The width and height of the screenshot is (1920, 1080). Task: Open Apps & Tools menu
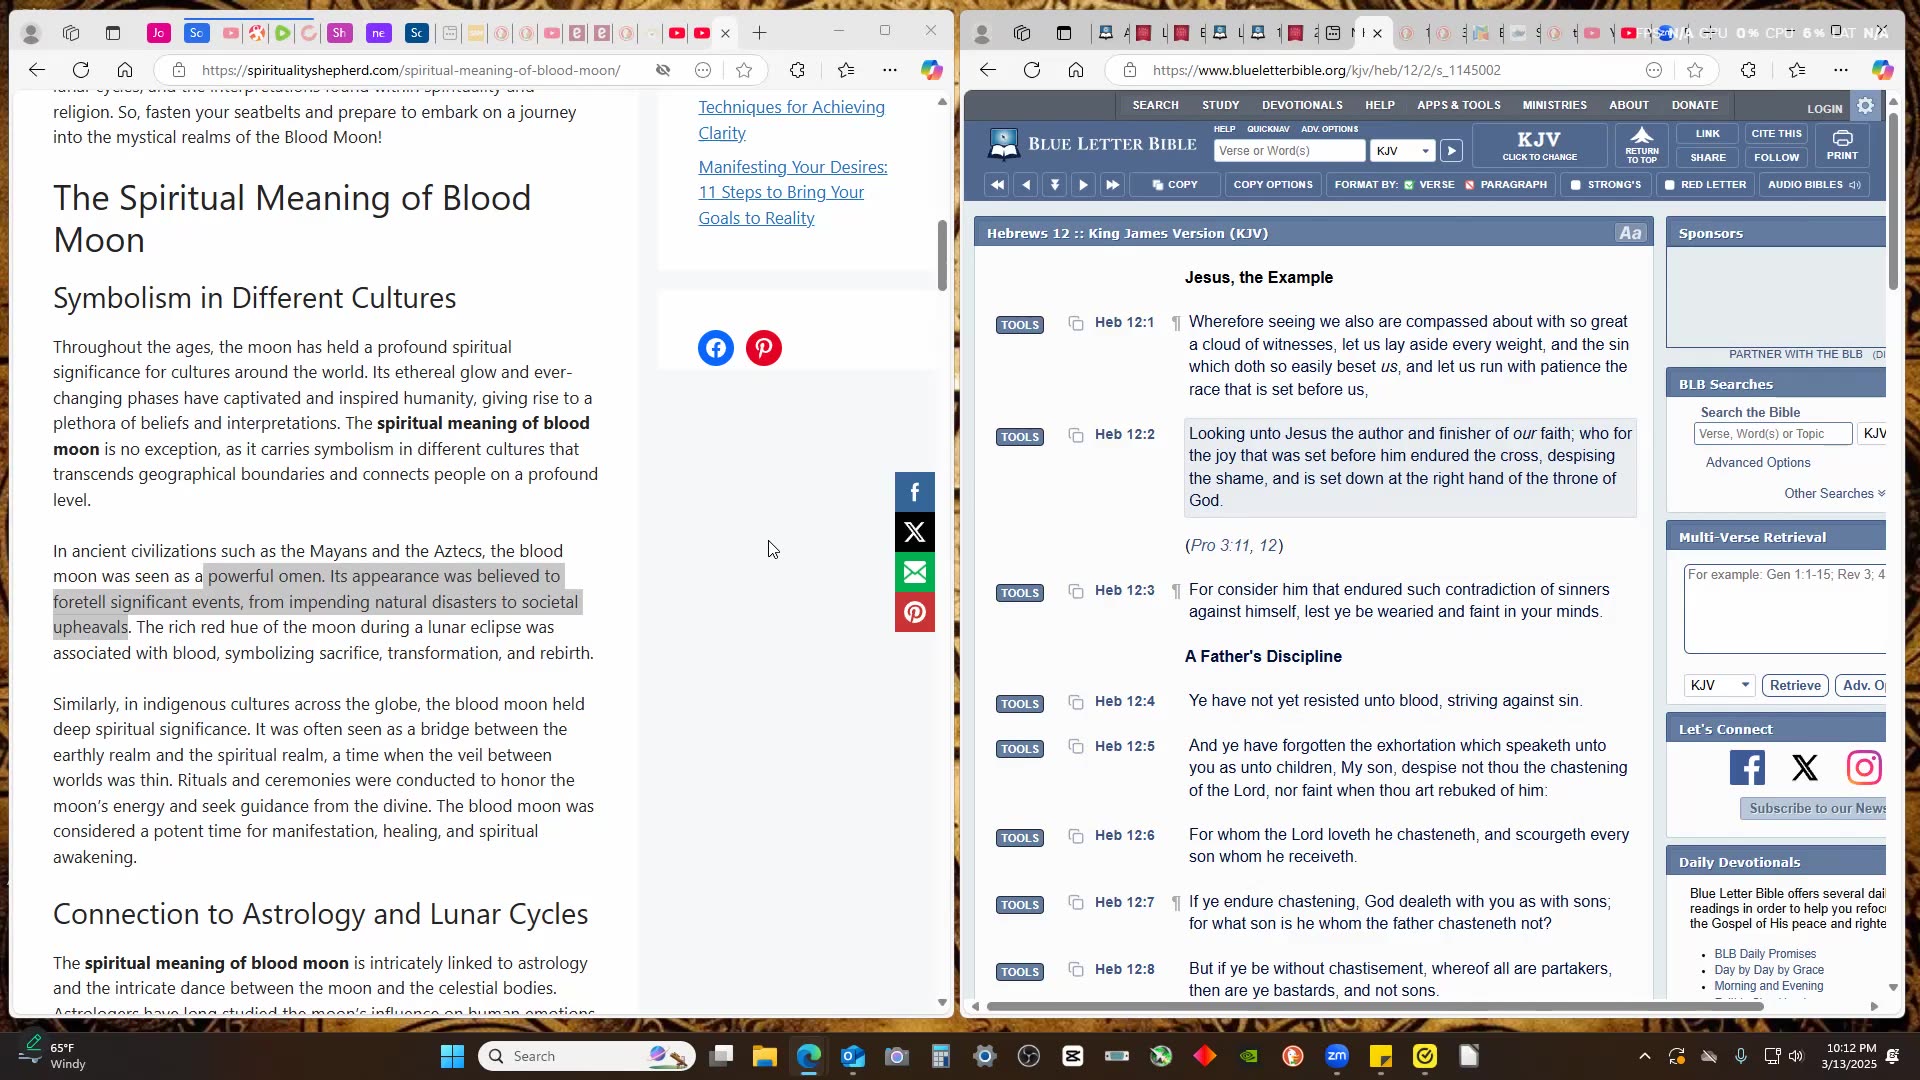tap(1458, 105)
